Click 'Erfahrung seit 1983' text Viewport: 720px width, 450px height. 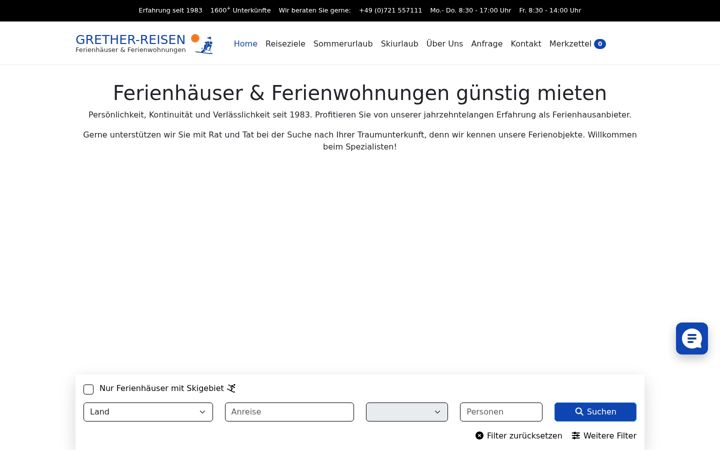(x=170, y=11)
